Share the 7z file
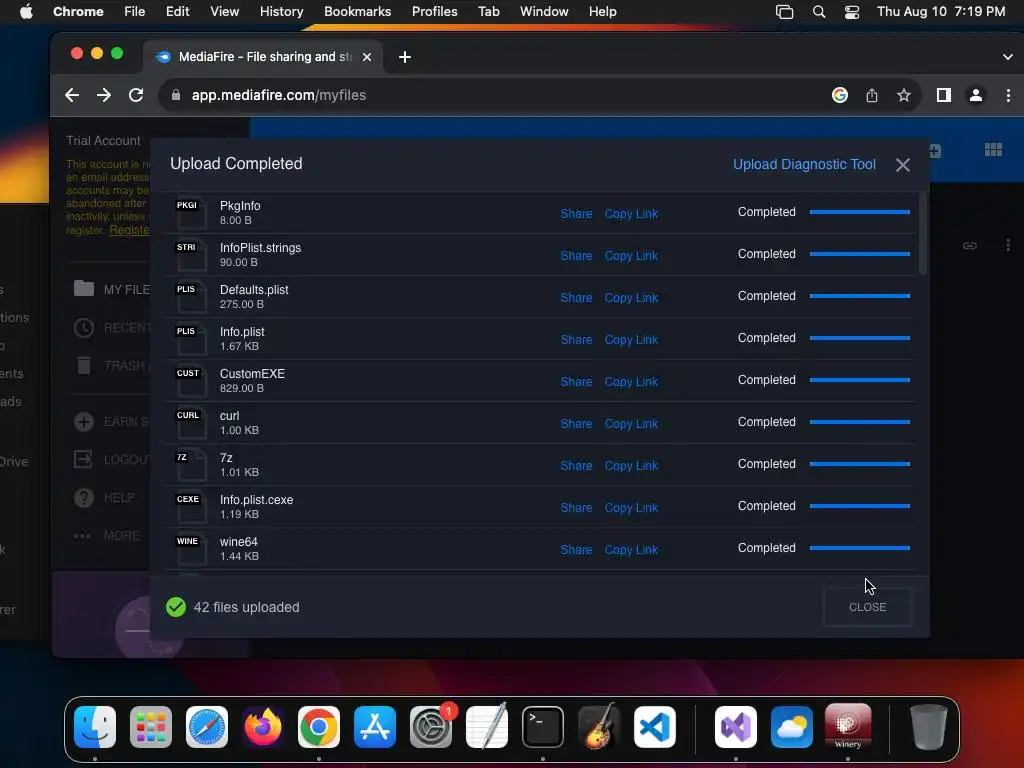The image size is (1024, 768). tap(576, 466)
